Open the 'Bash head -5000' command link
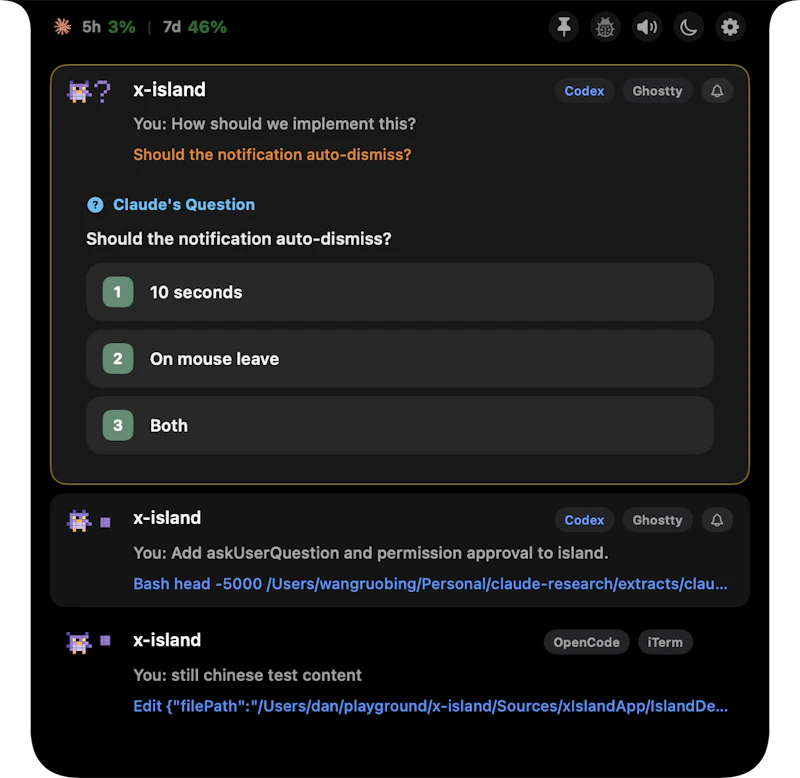The width and height of the screenshot is (800, 778). (430, 583)
